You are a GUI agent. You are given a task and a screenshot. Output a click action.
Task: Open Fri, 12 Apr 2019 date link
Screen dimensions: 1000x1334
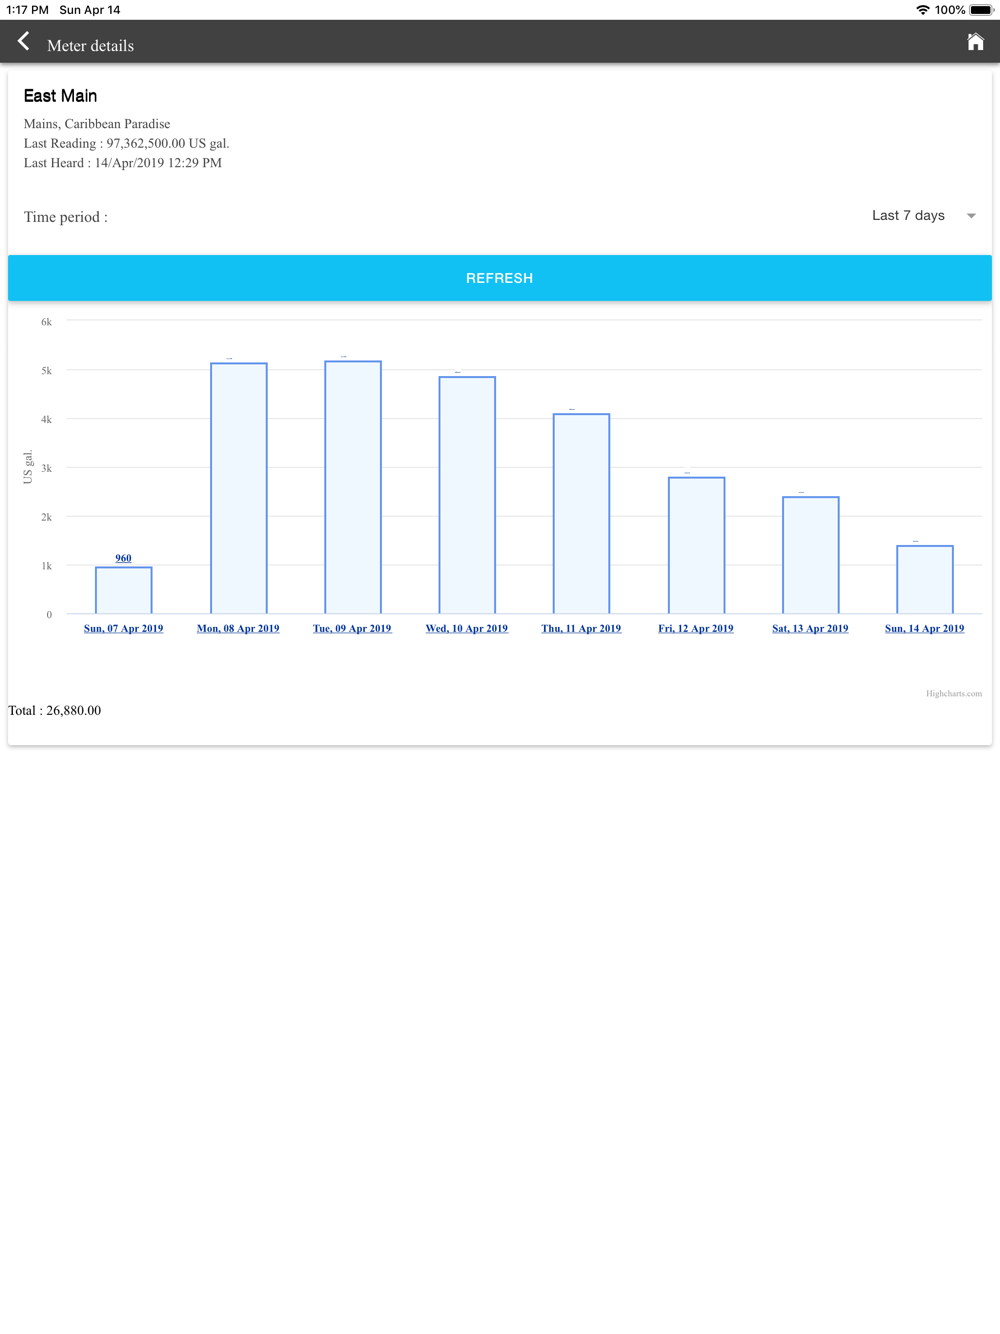pyautogui.click(x=696, y=629)
